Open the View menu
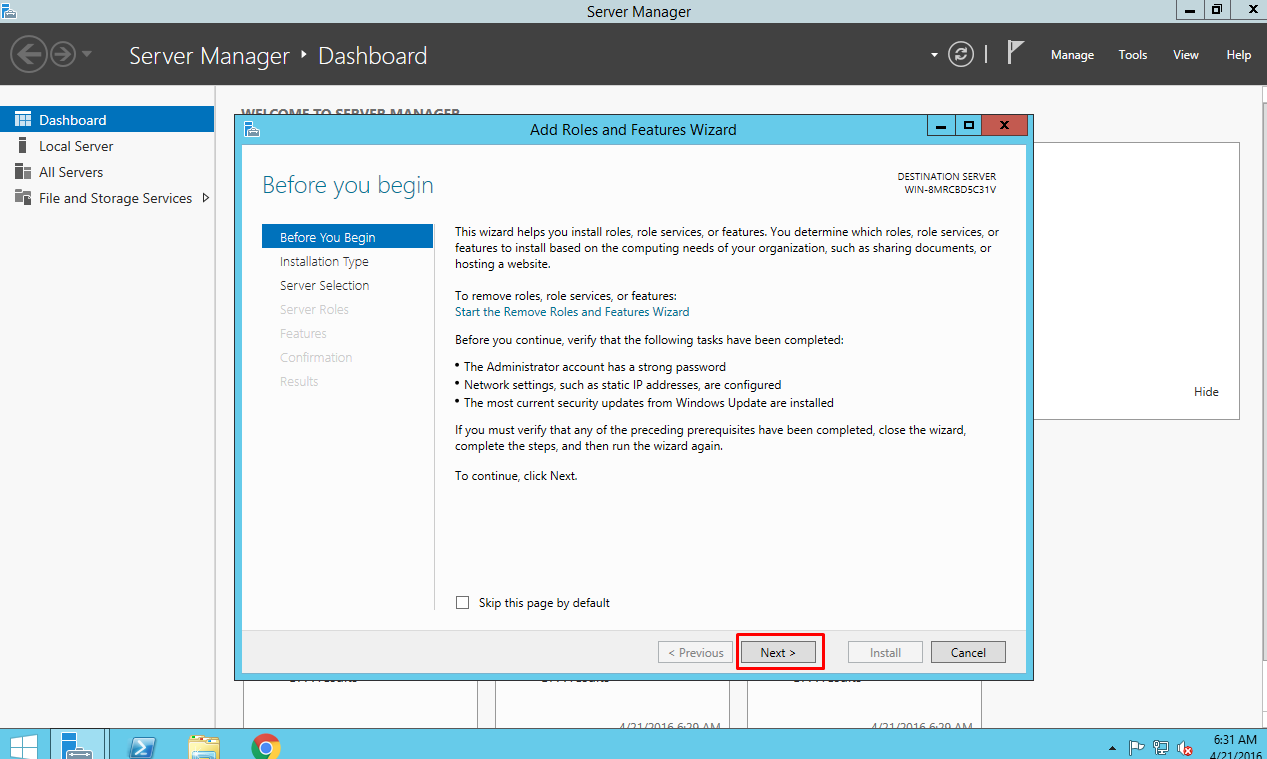This screenshot has height=759, width=1267. (x=1186, y=55)
